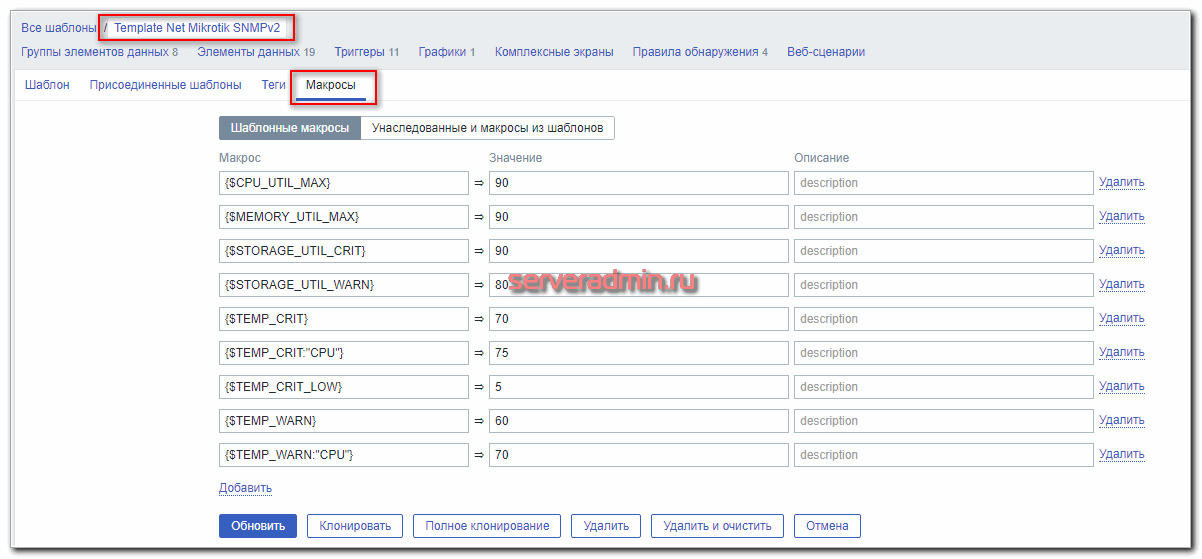Cancel changes with Отмена button
This screenshot has height=559, width=1202.
[826, 526]
